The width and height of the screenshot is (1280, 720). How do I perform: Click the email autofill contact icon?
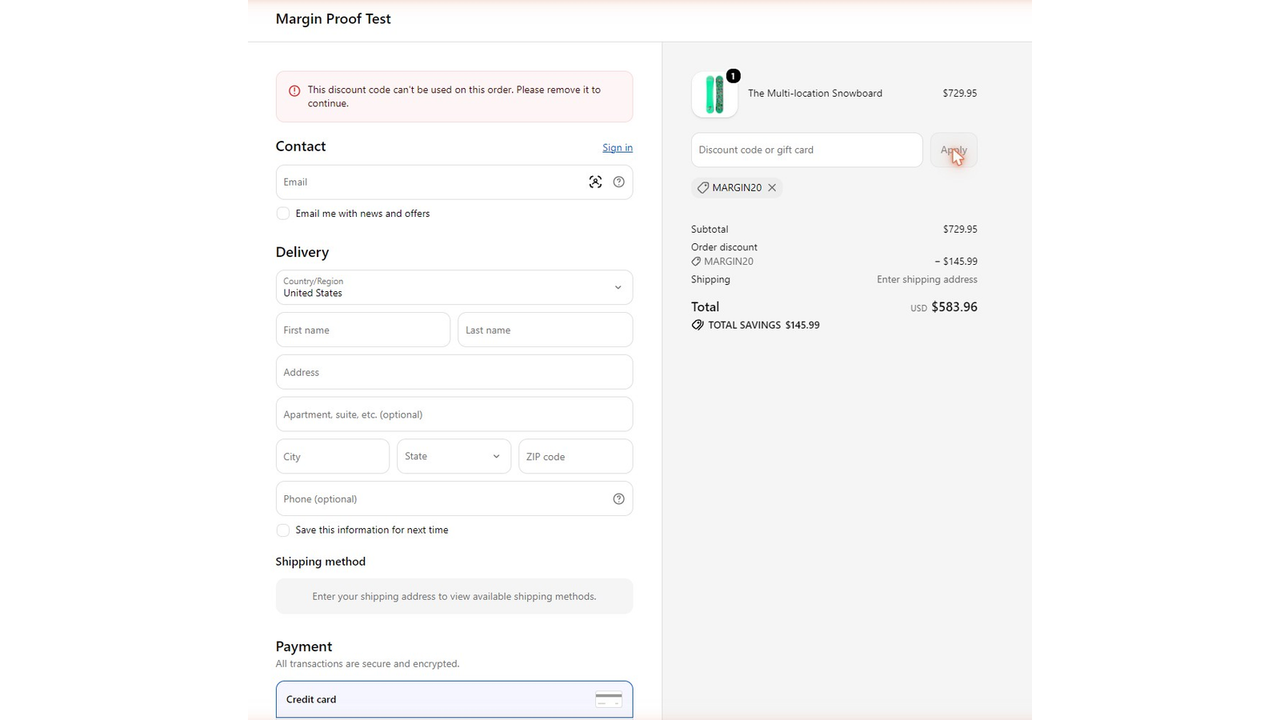click(x=595, y=182)
